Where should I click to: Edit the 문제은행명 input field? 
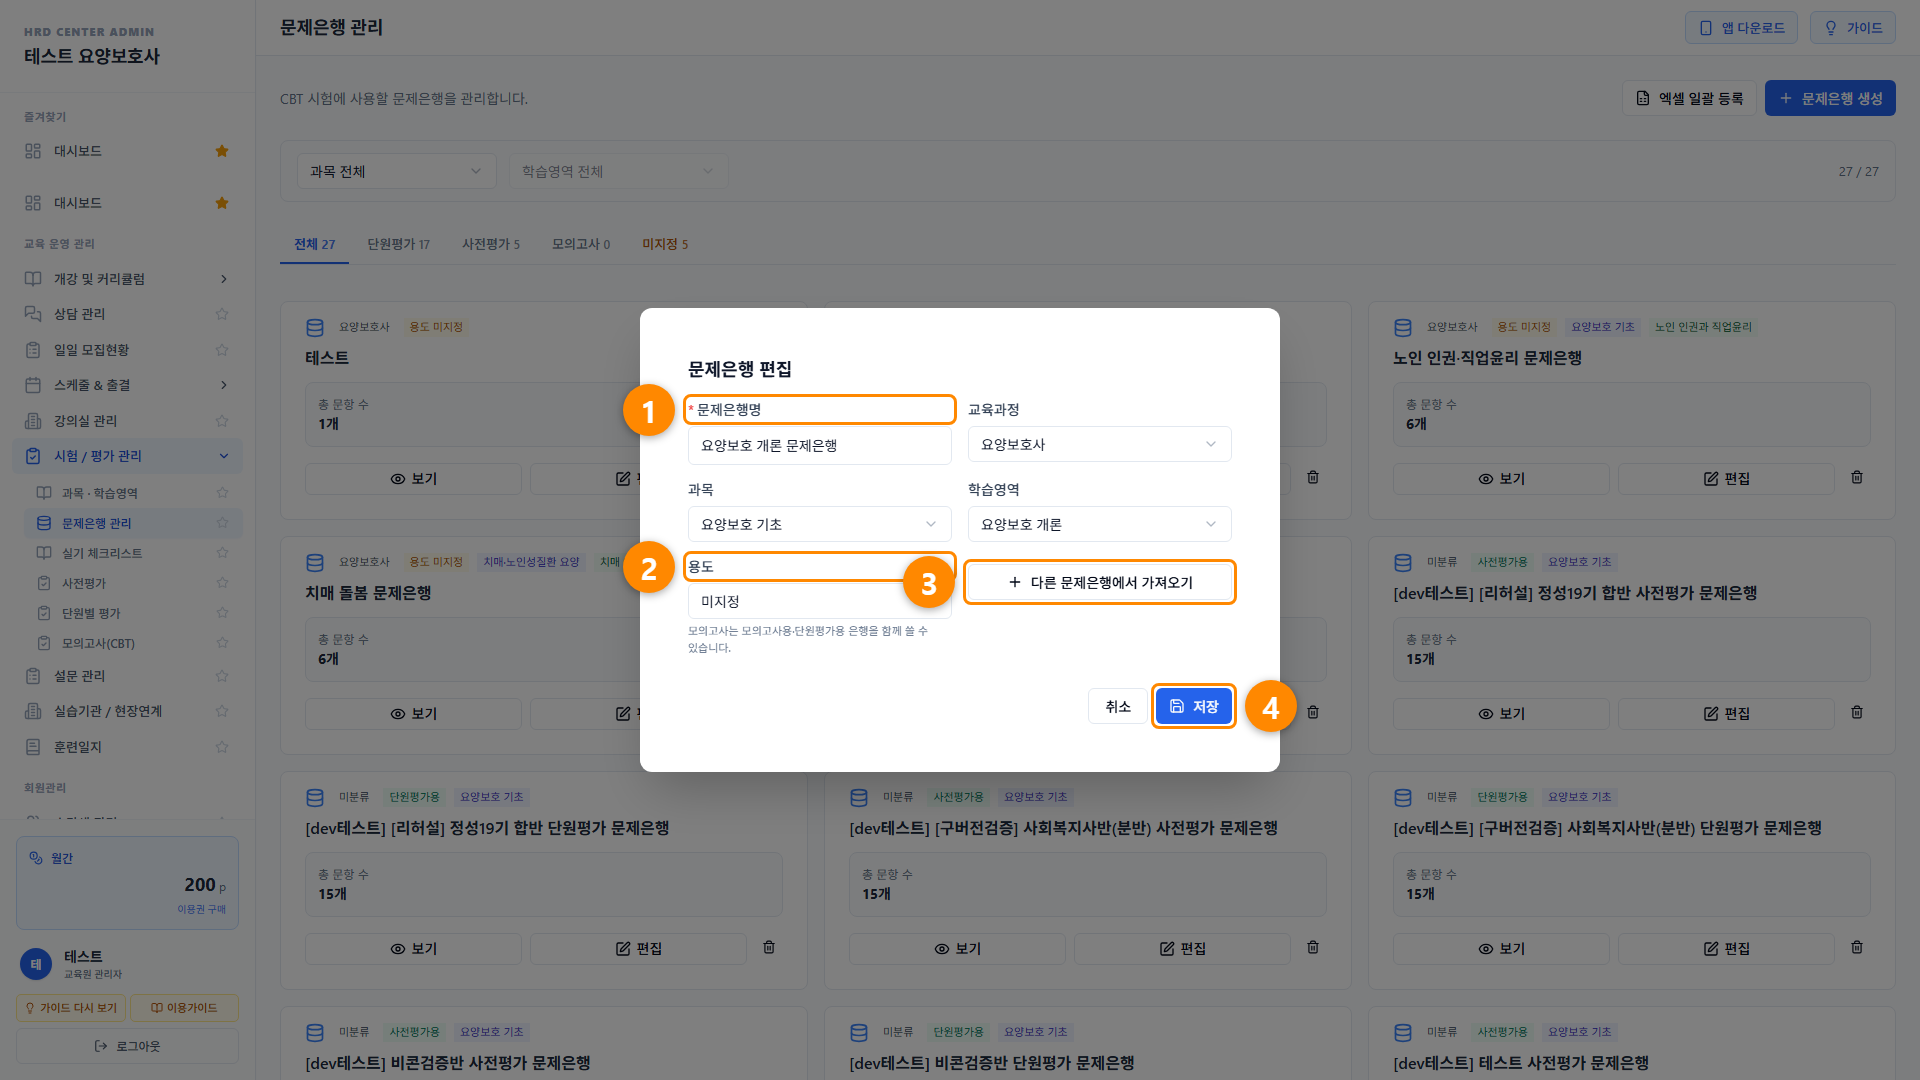click(x=820, y=445)
